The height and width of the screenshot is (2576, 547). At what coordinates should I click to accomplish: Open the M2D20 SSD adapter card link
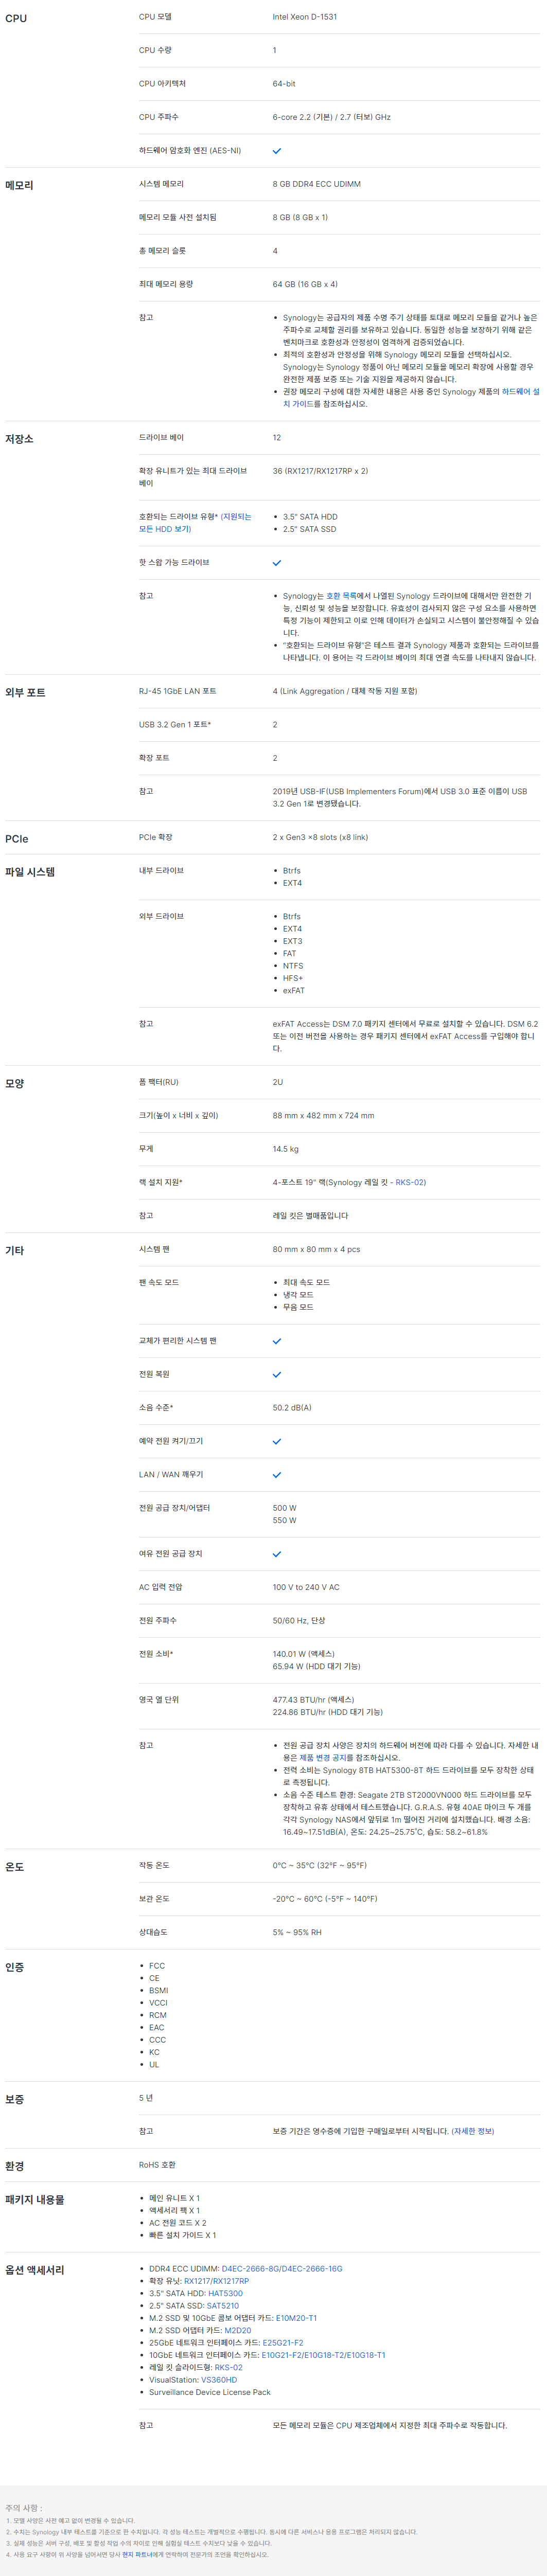[238, 2330]
